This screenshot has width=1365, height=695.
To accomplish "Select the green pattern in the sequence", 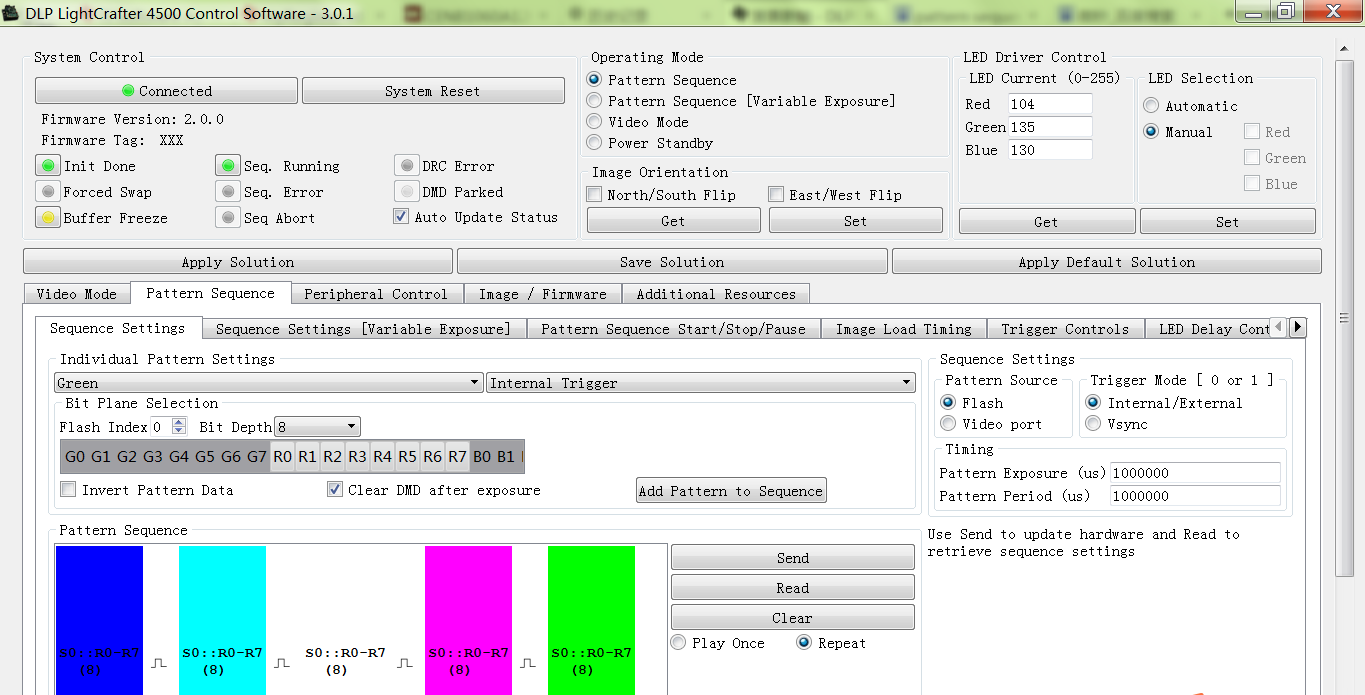I will click(x=591, y=620).
